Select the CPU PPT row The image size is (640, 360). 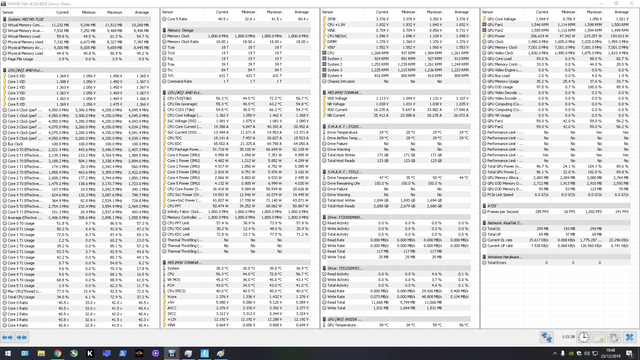click(x=236, y=206)
